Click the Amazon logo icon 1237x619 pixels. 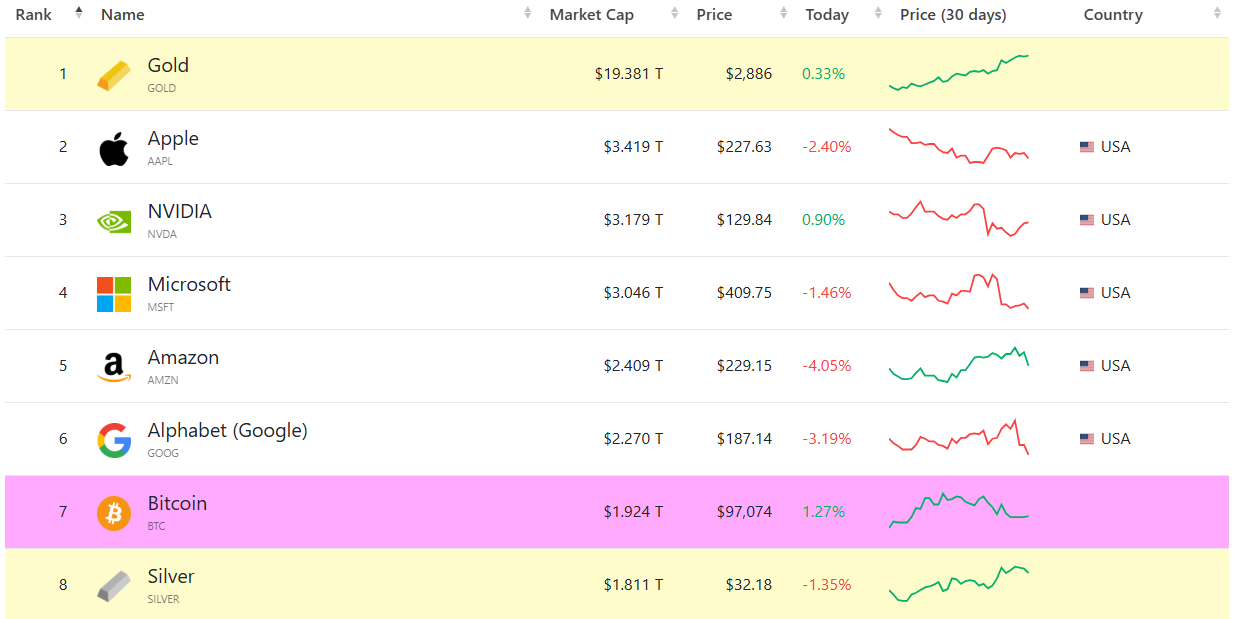[x=114, y=367]
